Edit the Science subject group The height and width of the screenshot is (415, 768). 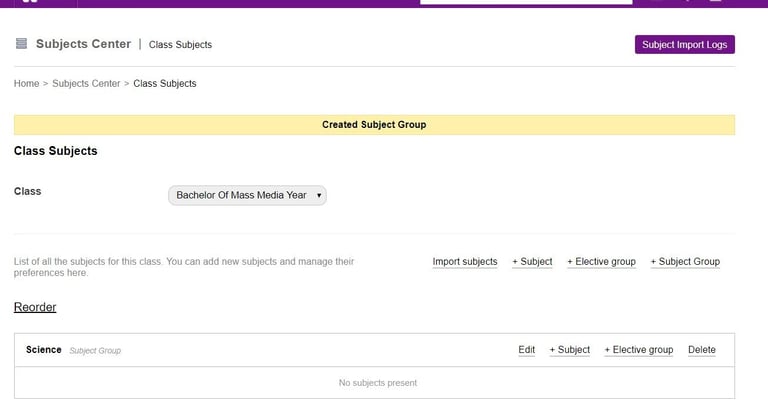click(x=527, y=350)
